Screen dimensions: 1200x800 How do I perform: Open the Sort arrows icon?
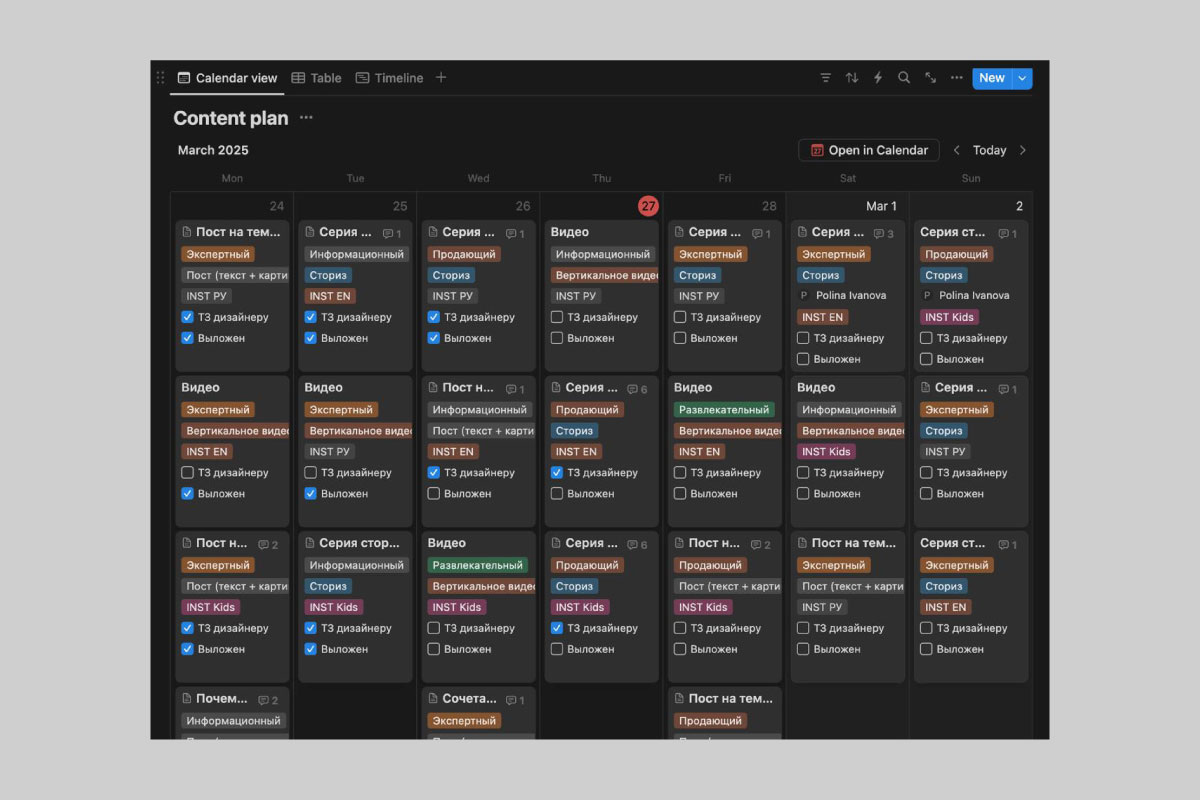click(852, 78)
